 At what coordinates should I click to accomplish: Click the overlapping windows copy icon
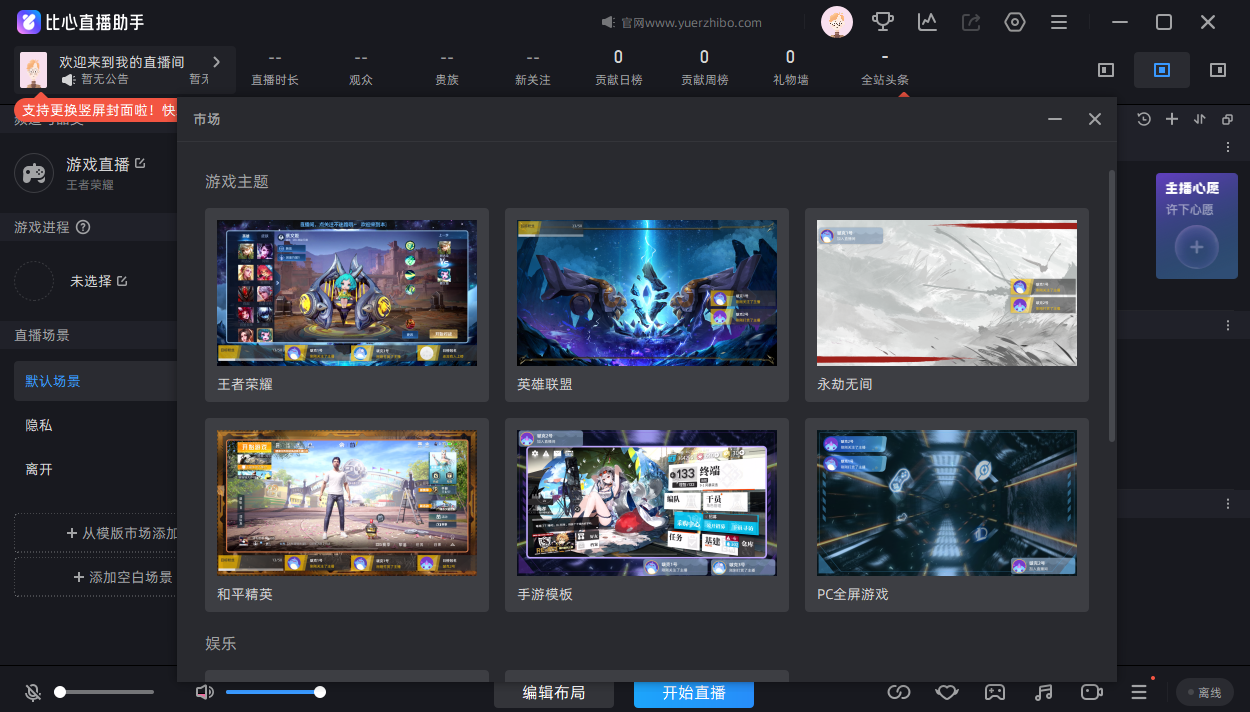[1227, 119]
